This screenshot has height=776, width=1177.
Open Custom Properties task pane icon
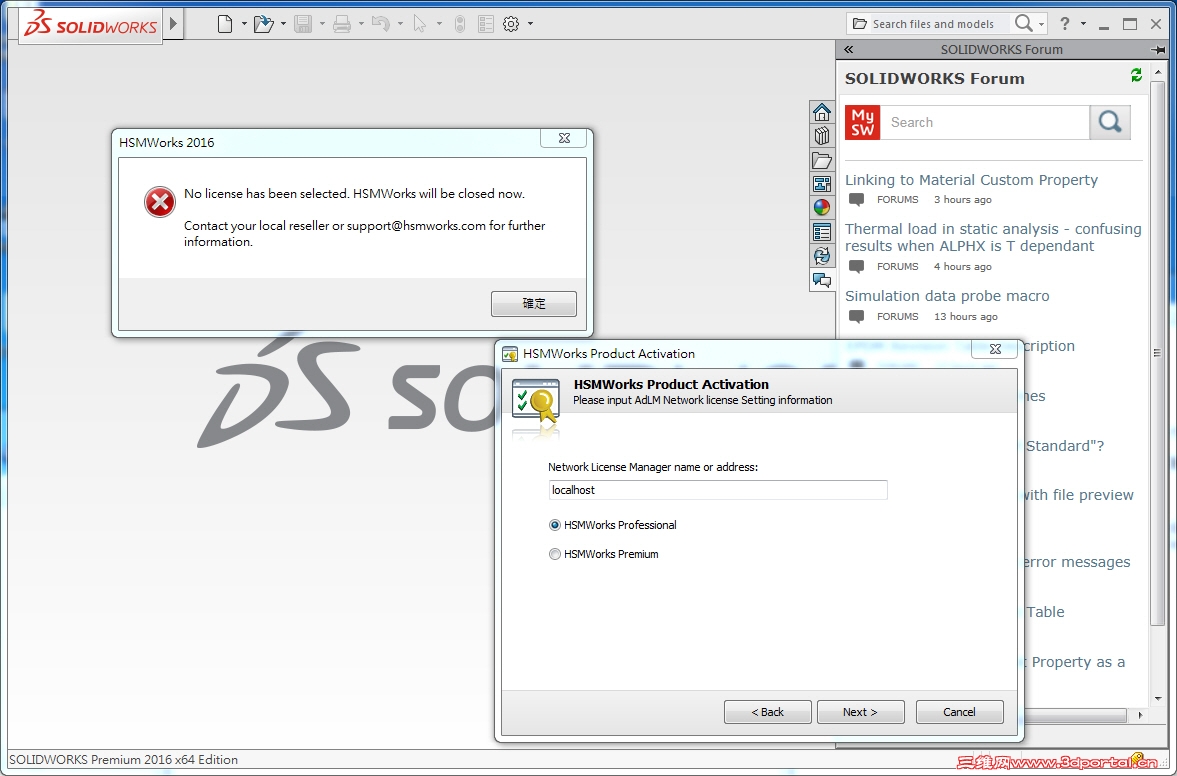click(822, 232)
